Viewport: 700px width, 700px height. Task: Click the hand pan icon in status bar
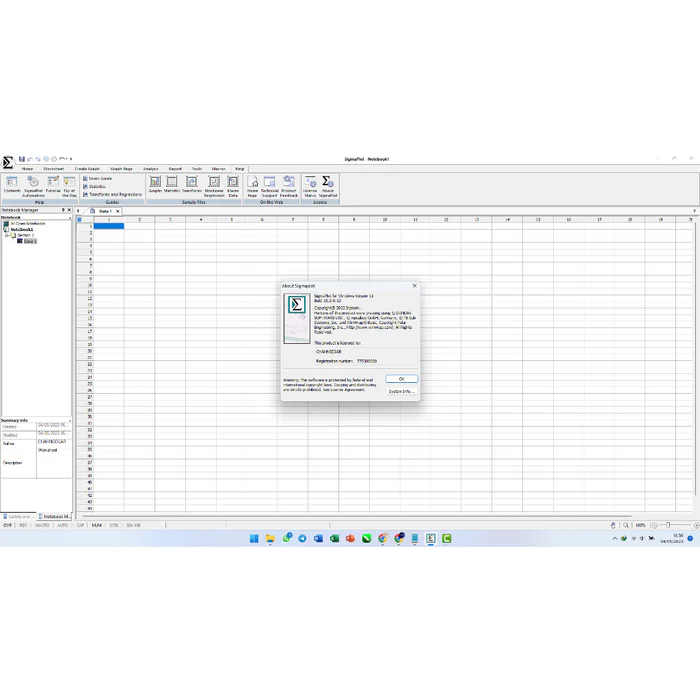tap(613, 525)
